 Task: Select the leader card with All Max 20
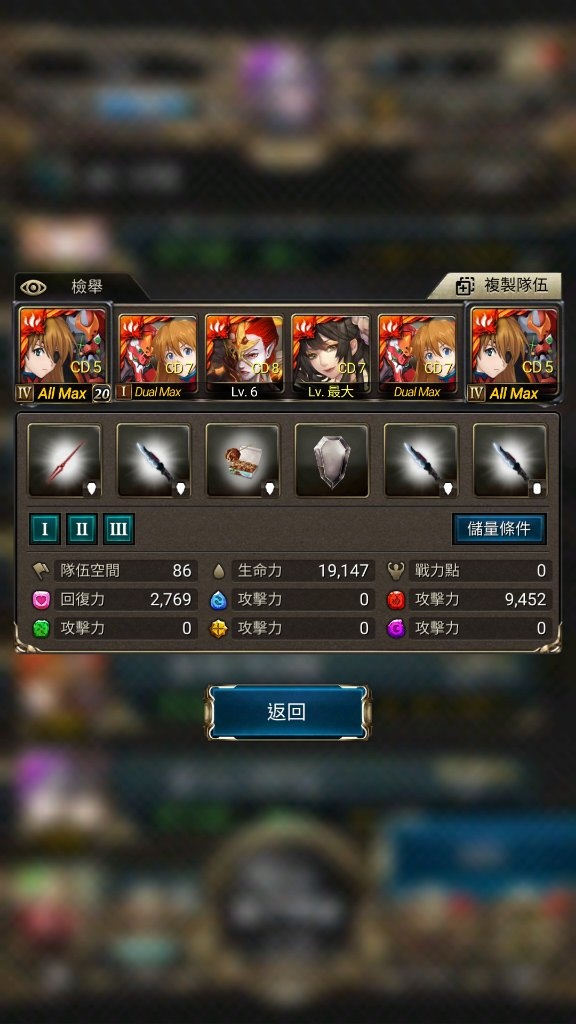(x=63, y=353)
